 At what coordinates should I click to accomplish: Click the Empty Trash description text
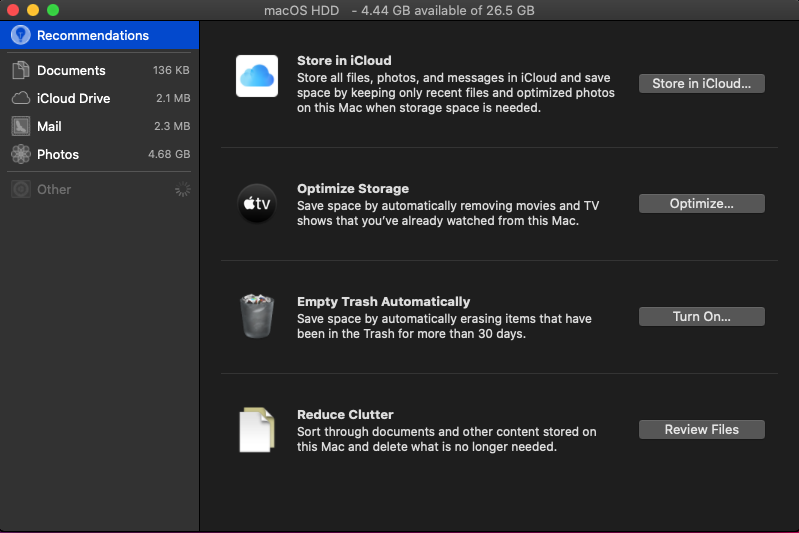click(444, 326)
